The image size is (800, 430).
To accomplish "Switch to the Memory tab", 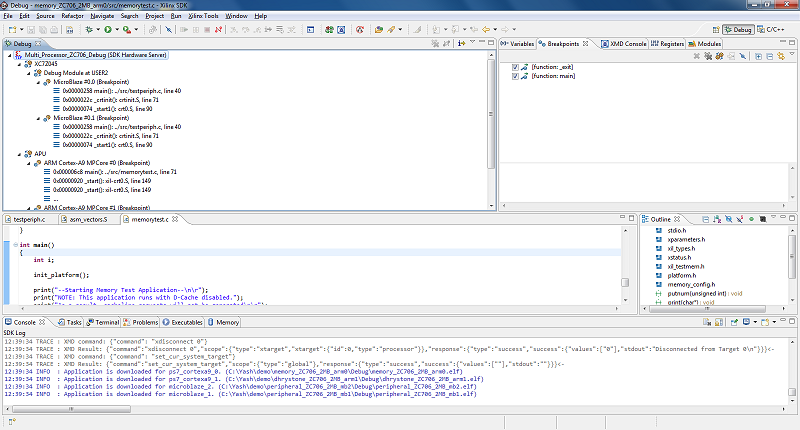I will pyautogui.click(x=223, y=322).
